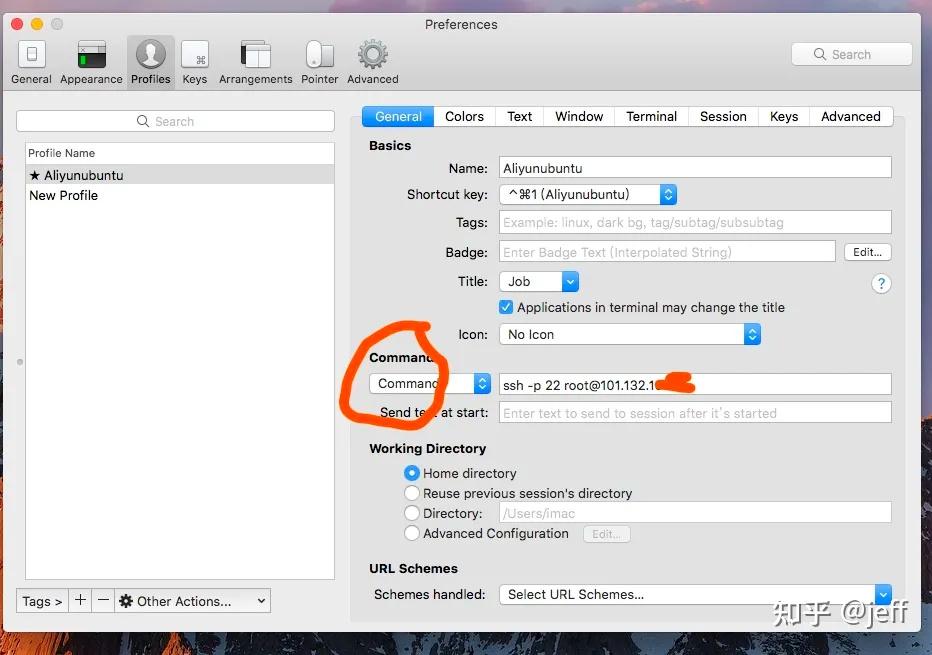Open the Arrangements preferences pane
Viewport: 932px width, 655px height.
[255, 55]
